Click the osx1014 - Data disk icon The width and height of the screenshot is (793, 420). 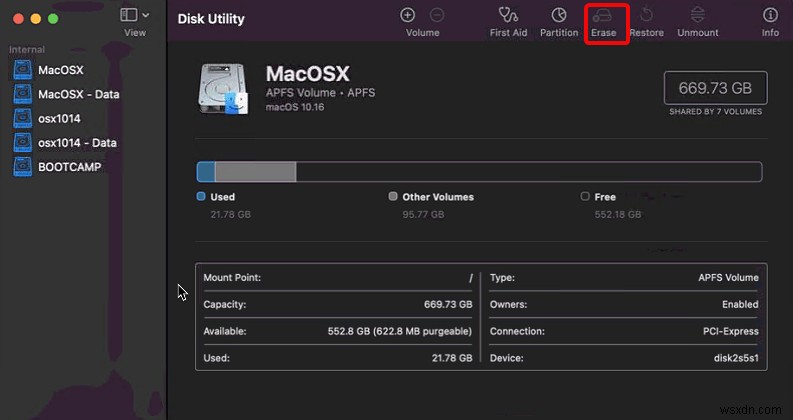pos(23,143)
